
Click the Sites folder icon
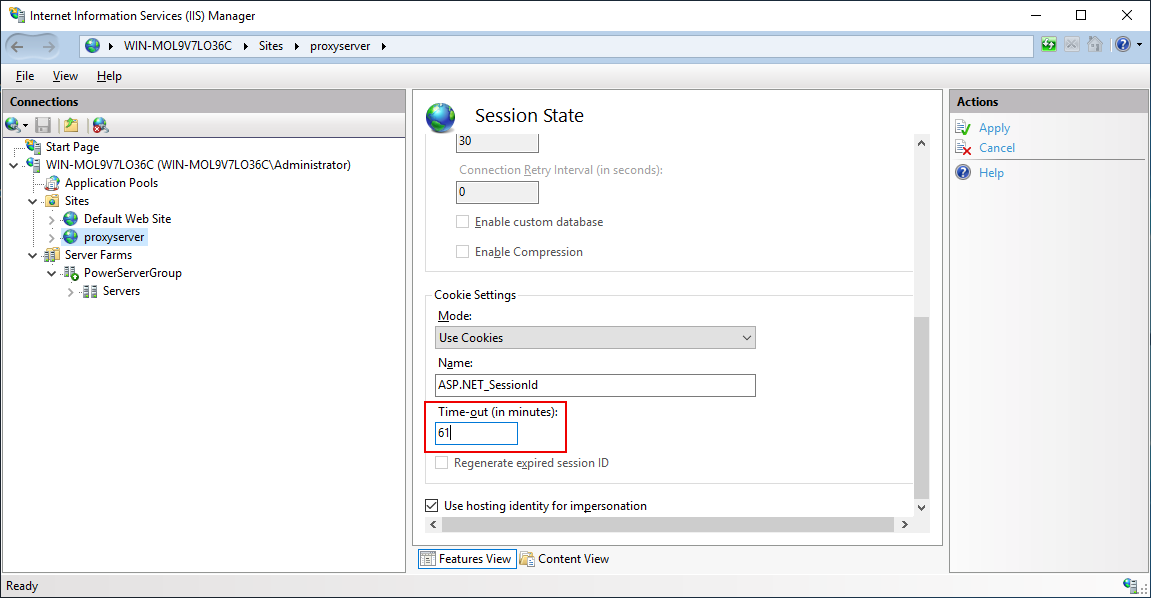tap(53, 201)
